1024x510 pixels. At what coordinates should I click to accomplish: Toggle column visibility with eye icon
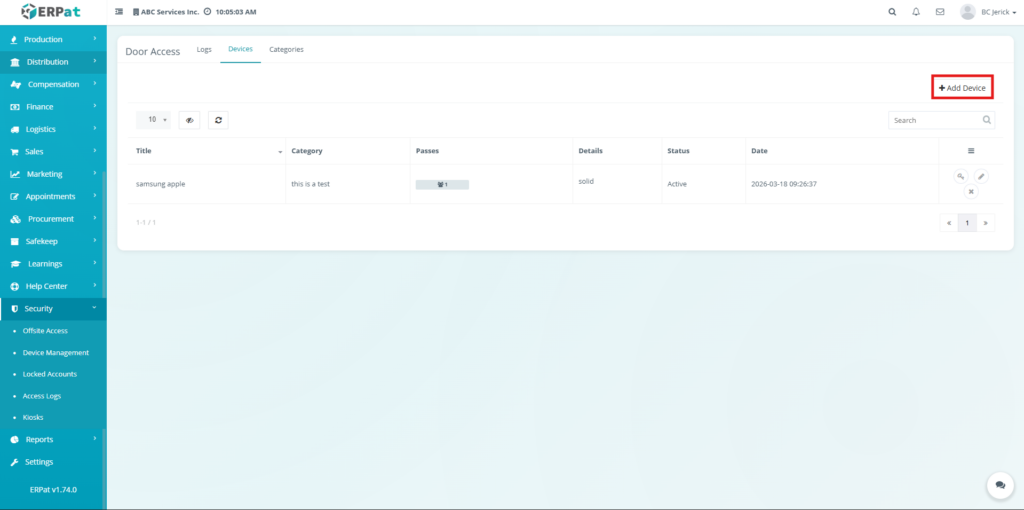(189, 120)
